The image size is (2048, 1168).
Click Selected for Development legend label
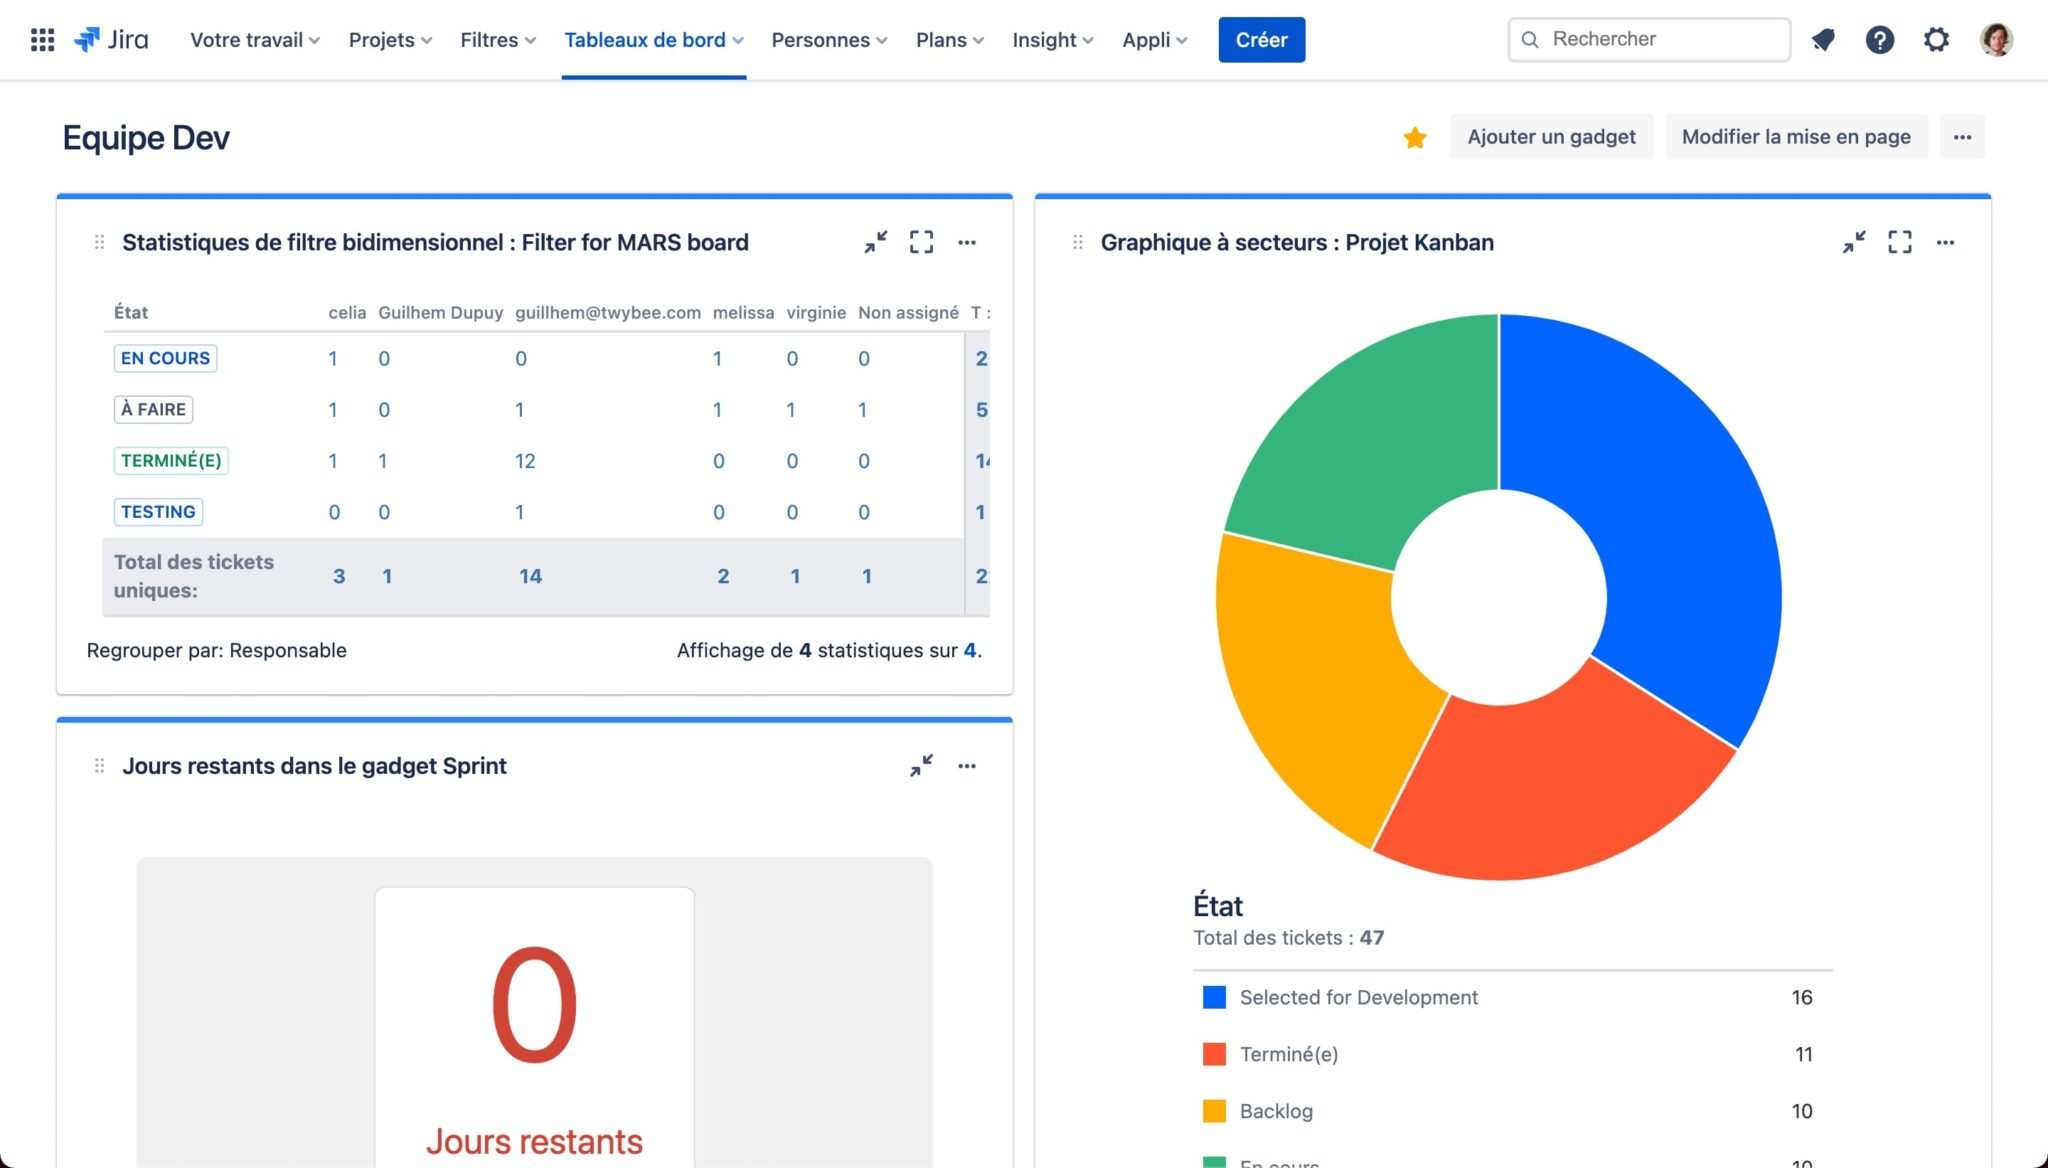(1358, 997)
